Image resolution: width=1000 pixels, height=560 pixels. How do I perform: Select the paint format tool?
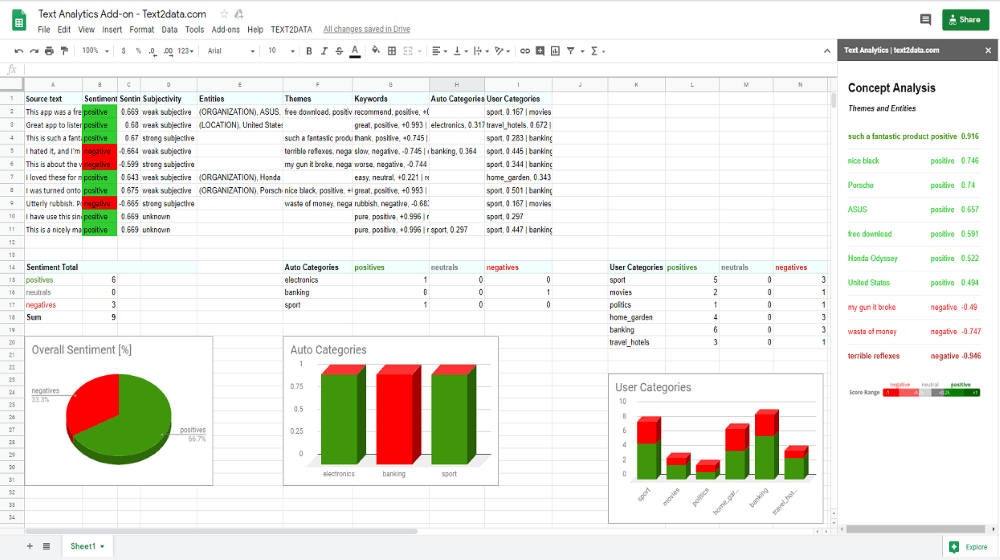(64, 51)
